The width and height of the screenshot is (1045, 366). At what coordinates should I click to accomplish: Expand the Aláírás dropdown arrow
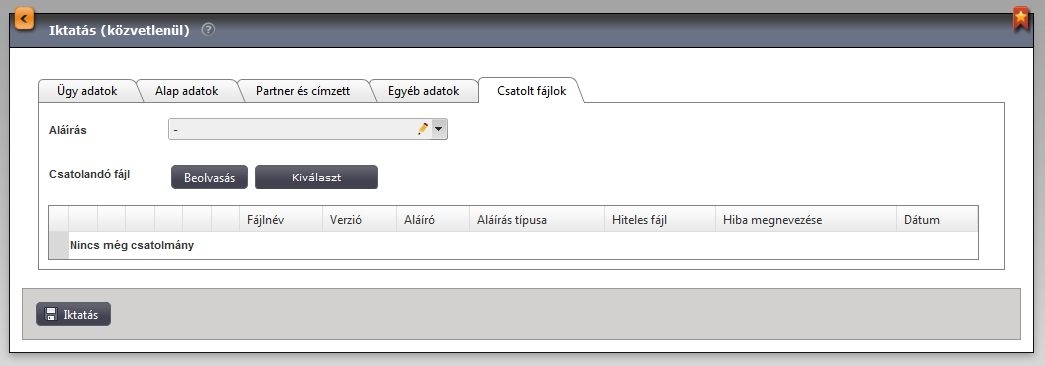[x=439, y=129]
